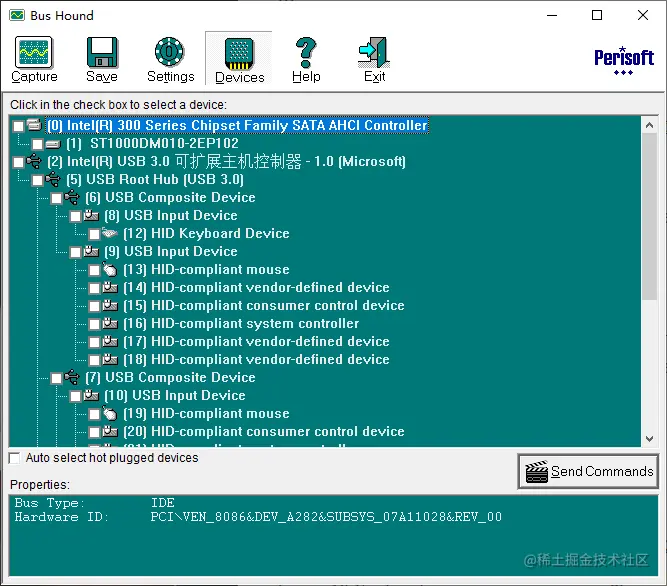Click icon of (20) consumer control device
The image size is (667, 586).
[110, 431]
